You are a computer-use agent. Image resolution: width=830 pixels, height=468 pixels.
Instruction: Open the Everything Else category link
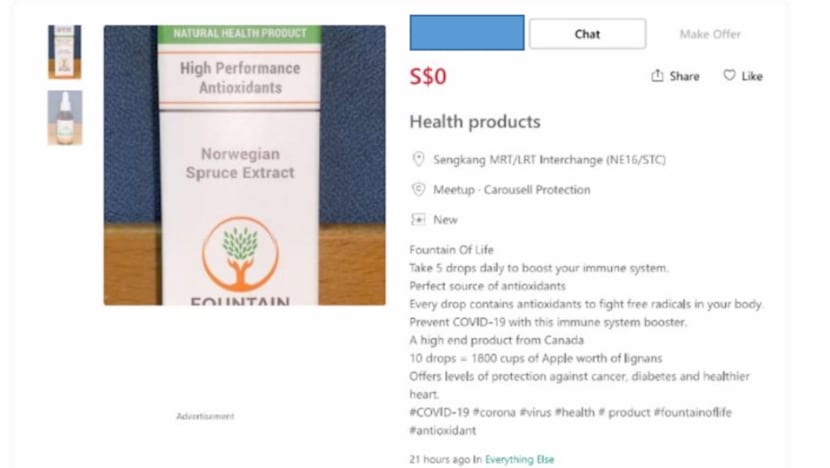520,460
